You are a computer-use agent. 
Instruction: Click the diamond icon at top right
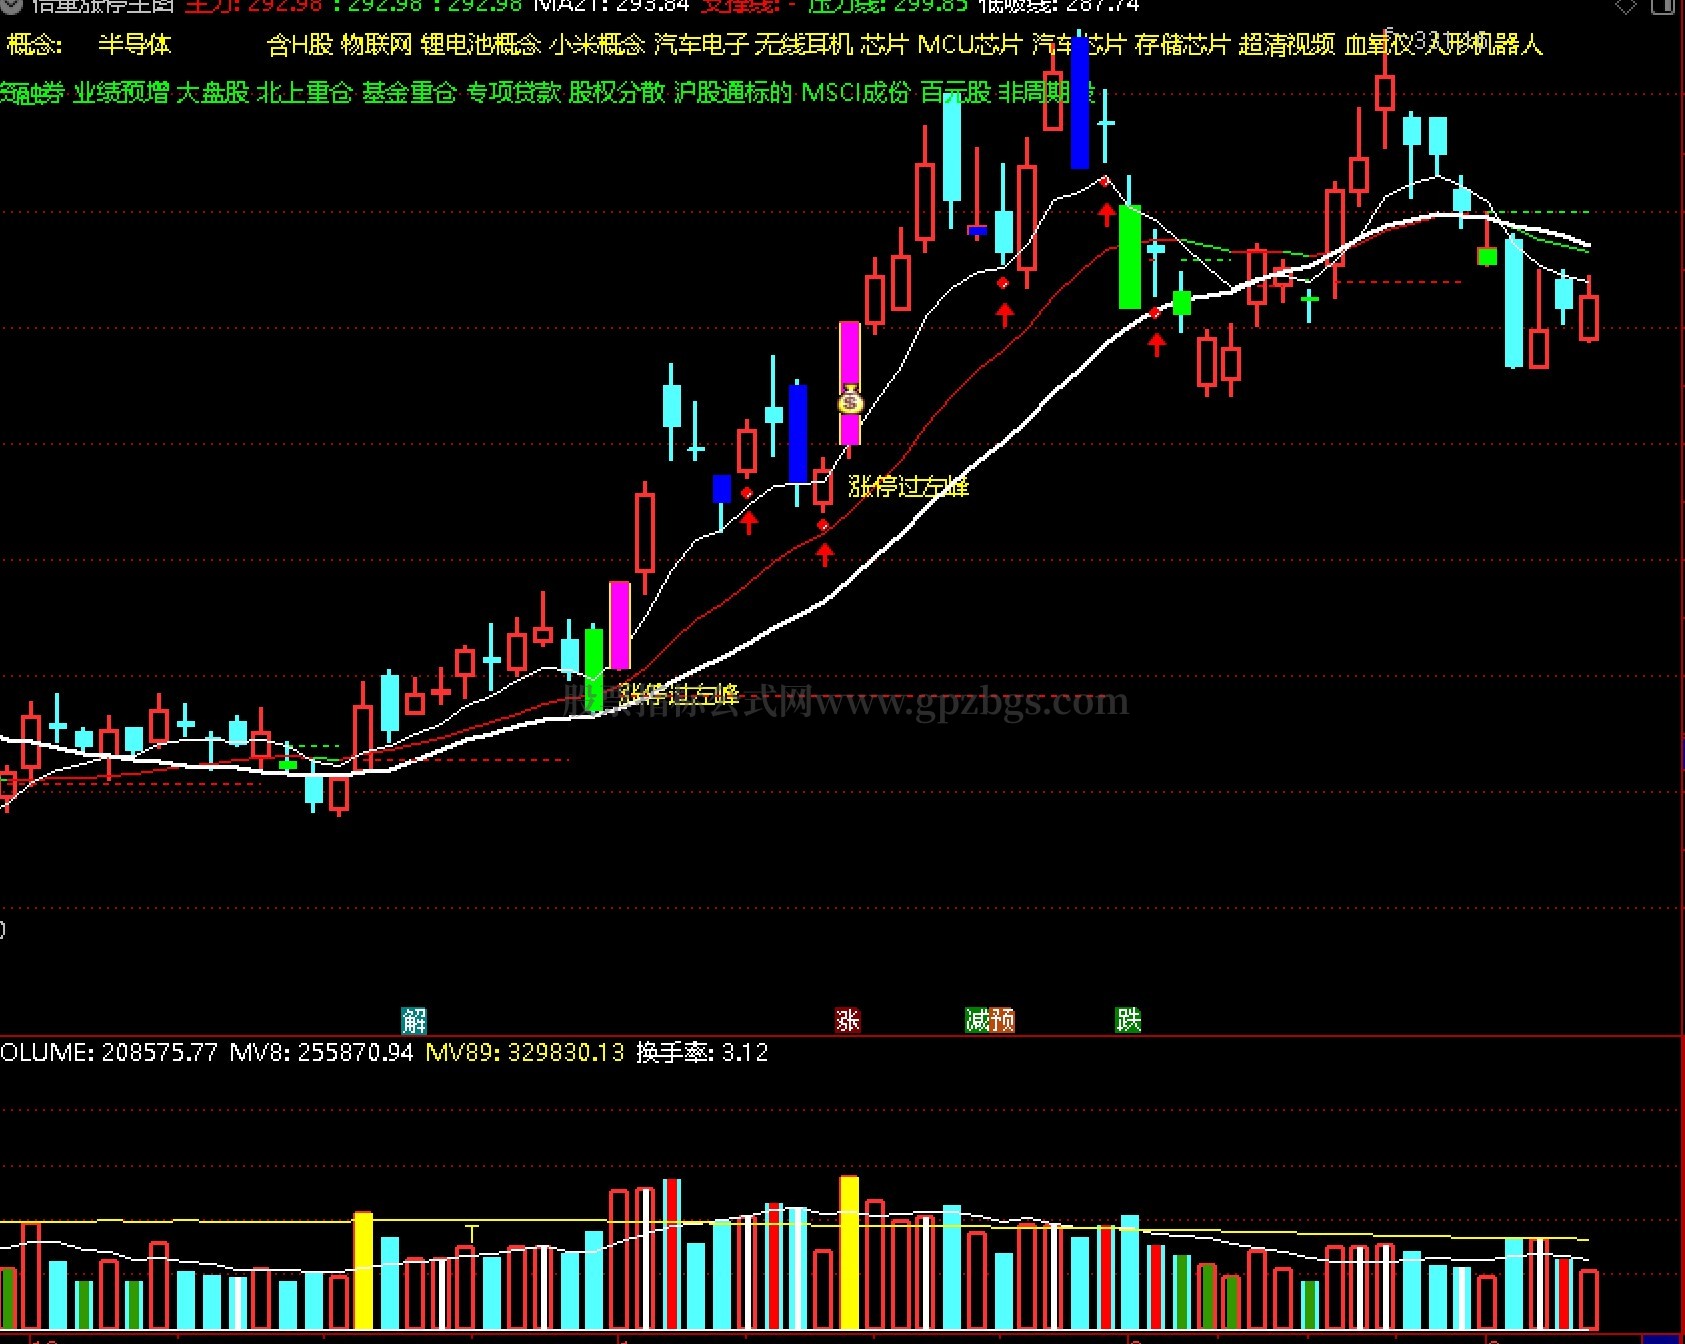coord(1626,6)
